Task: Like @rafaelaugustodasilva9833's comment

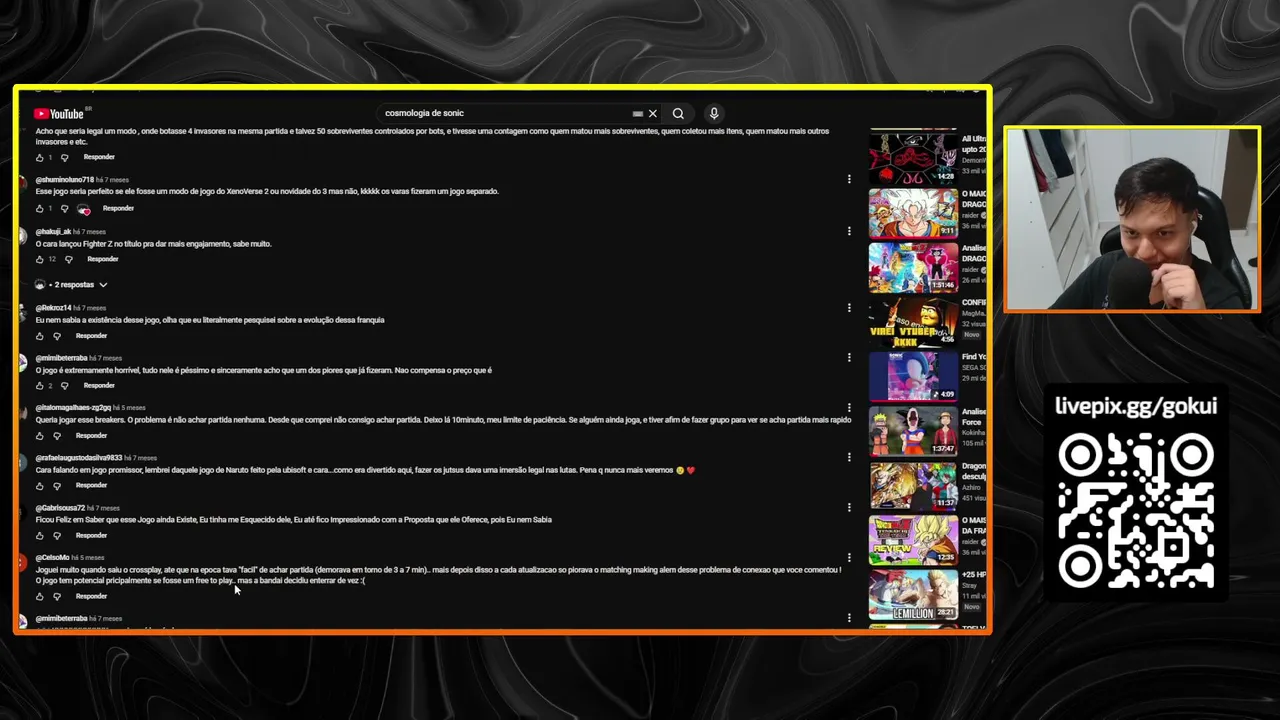Action: pyautogui.click(x=40, y=486)
